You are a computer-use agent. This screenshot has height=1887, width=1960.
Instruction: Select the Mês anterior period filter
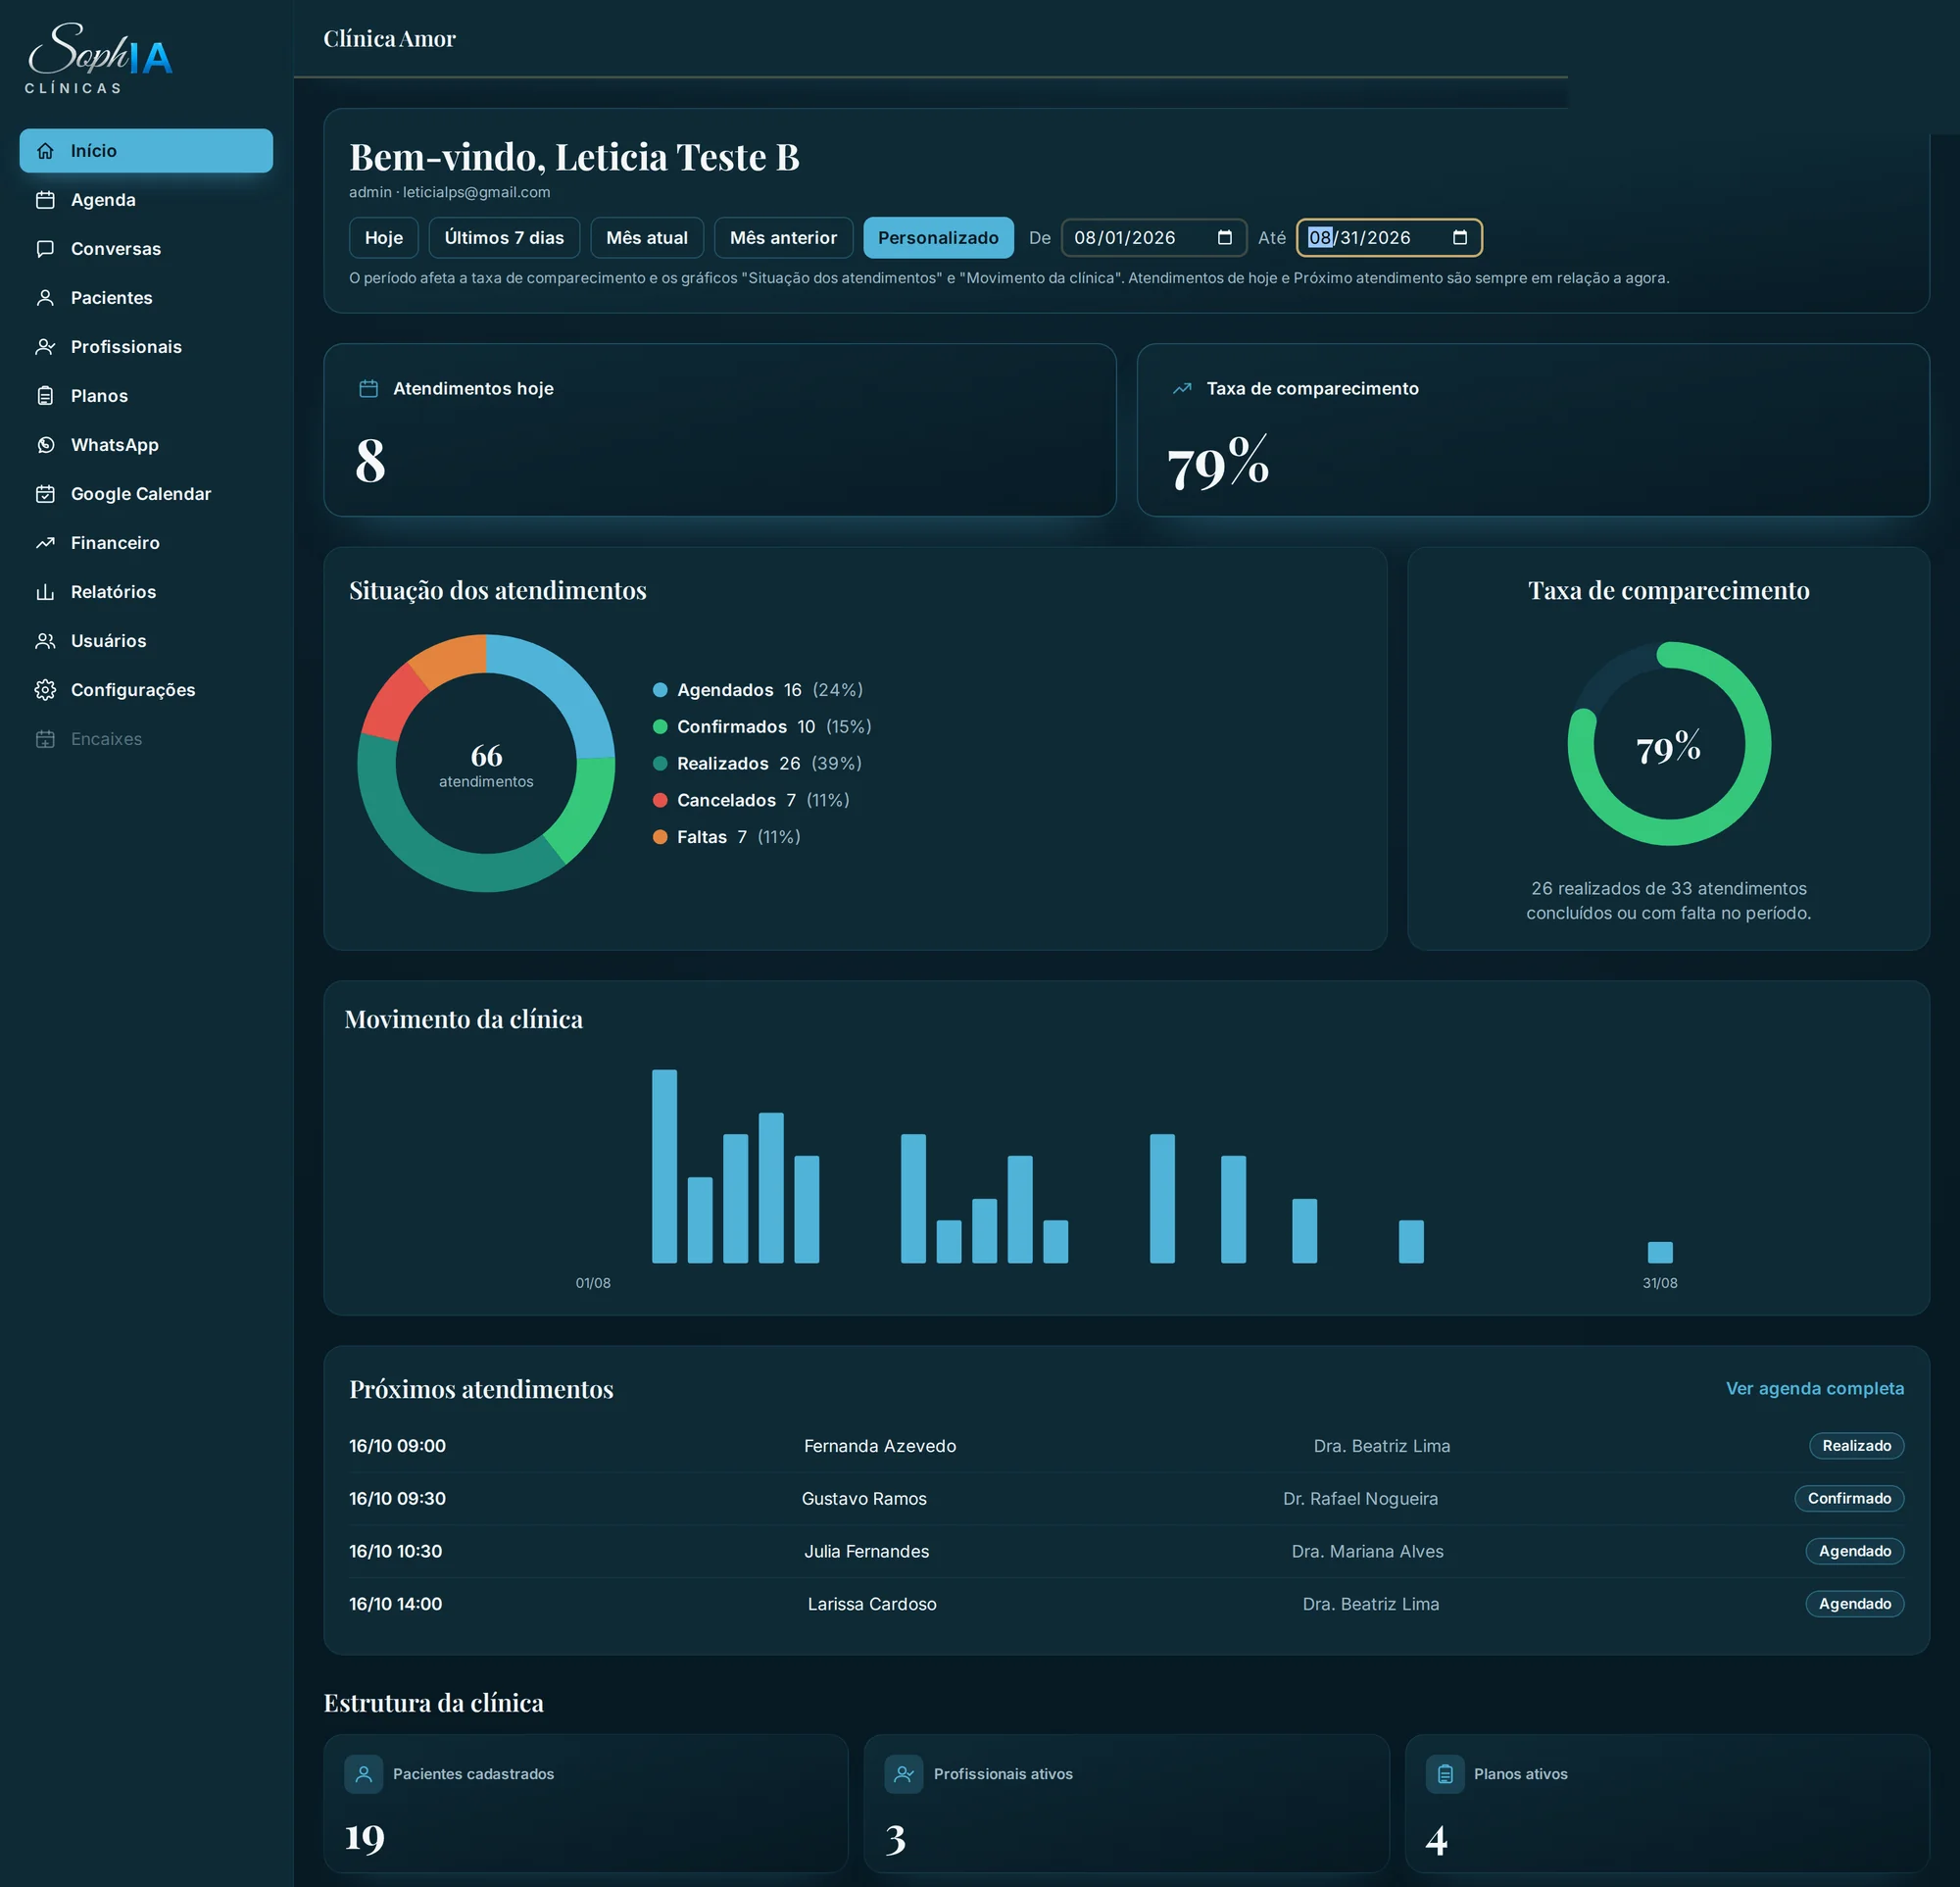[783, 238]
